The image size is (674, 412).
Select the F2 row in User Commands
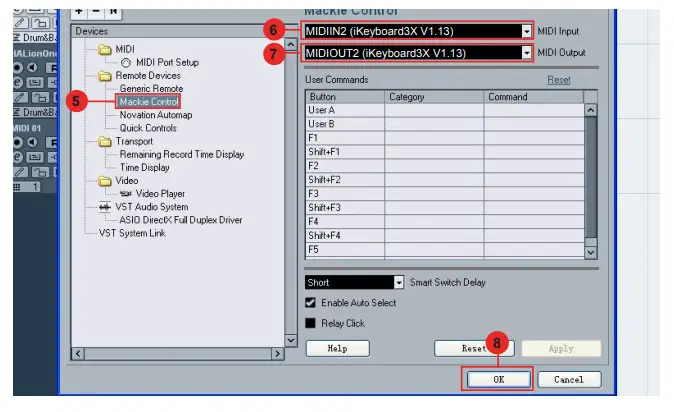(445, 166)
